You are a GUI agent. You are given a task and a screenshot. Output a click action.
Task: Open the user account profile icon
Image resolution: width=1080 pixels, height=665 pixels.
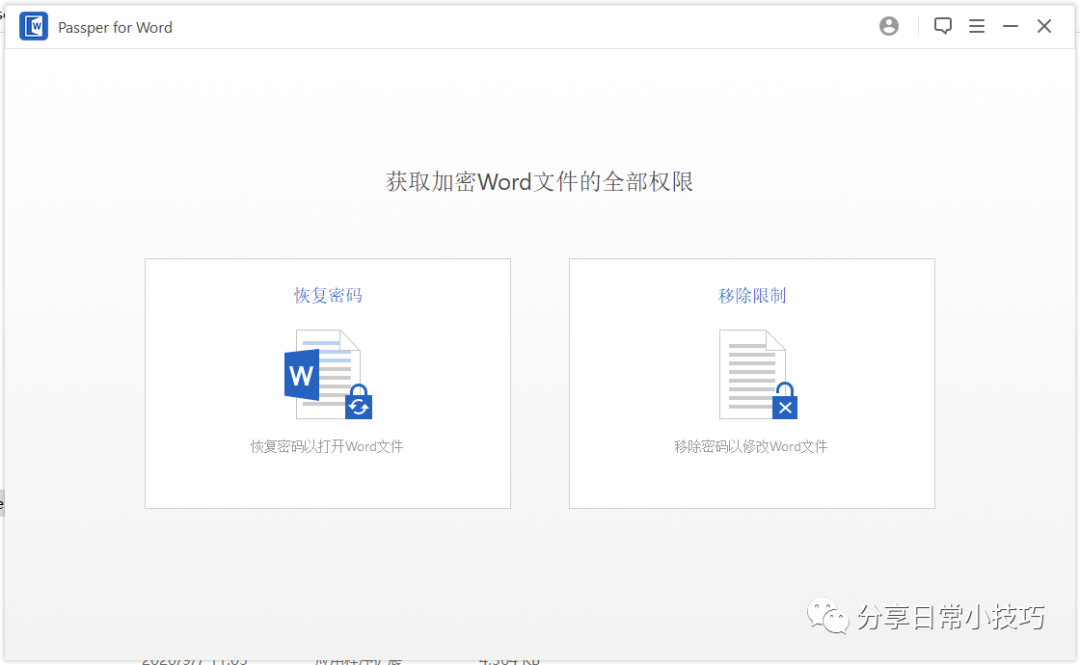(889, 26)
